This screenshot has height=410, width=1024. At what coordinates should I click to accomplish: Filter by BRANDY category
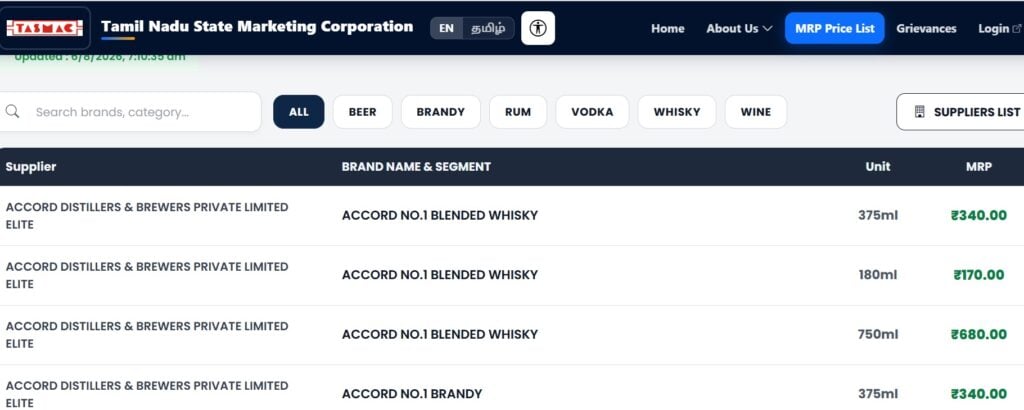click(x=441, y=112)
